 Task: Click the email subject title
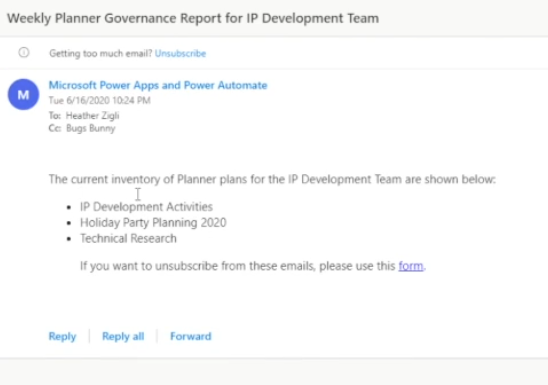(193, 18)
